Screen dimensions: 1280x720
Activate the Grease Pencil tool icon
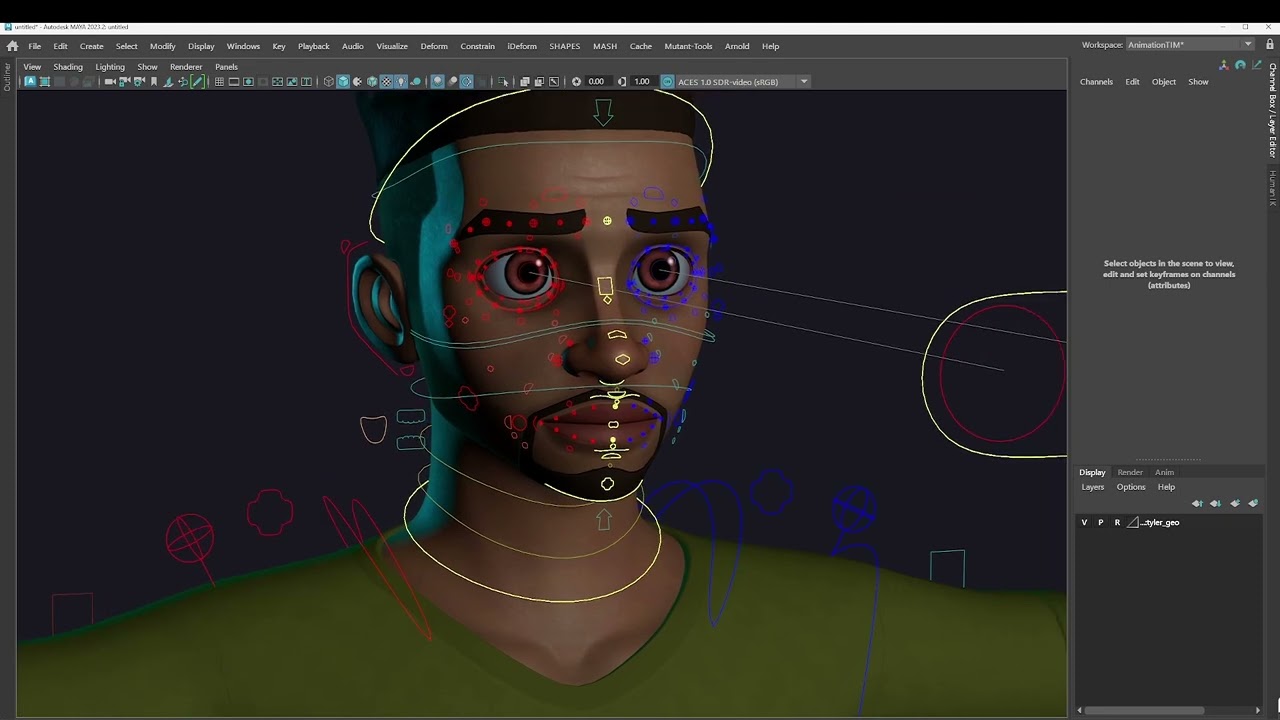pyautogui.click(x=197, y=81)
